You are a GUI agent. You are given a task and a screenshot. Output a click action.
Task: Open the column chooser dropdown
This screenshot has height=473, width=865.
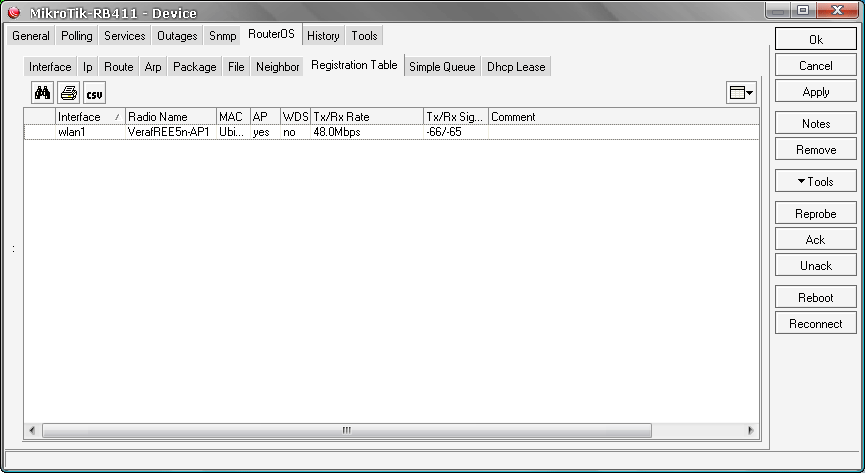click(741, 93)
